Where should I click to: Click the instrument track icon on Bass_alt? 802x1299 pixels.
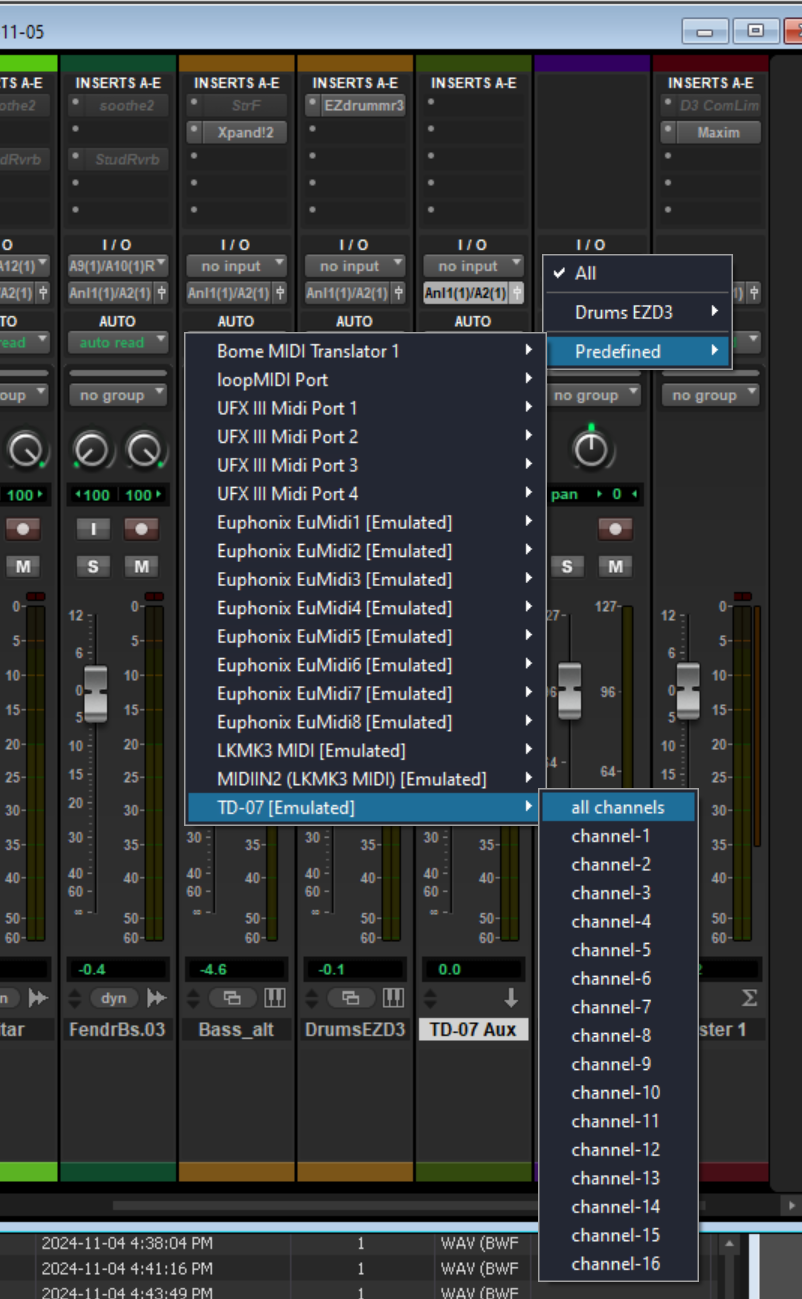(x=274, y=998)
